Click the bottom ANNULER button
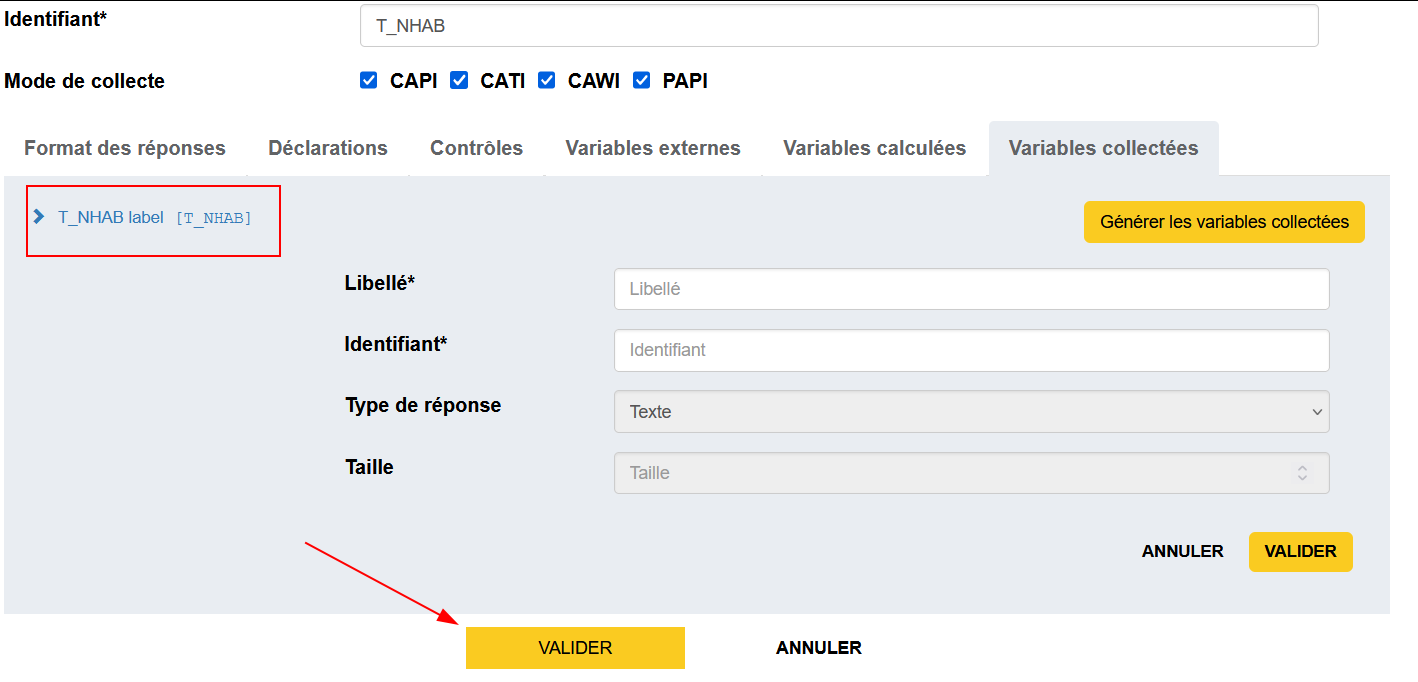This screenshot has height=682, width=1418. (818, 648)
